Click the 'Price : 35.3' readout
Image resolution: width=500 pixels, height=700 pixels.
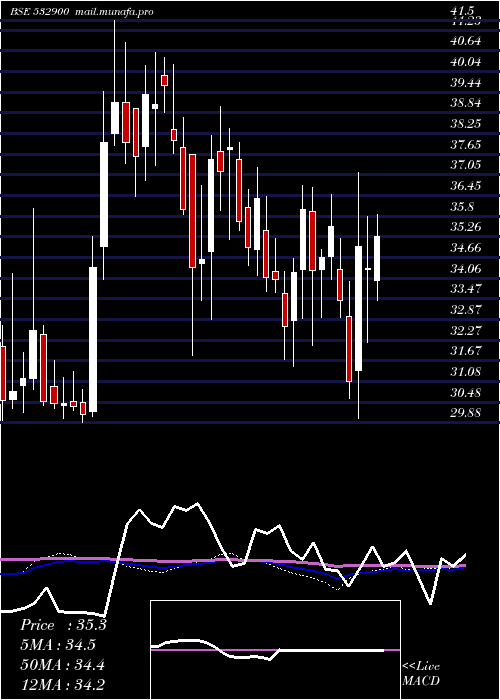(63, 625)
